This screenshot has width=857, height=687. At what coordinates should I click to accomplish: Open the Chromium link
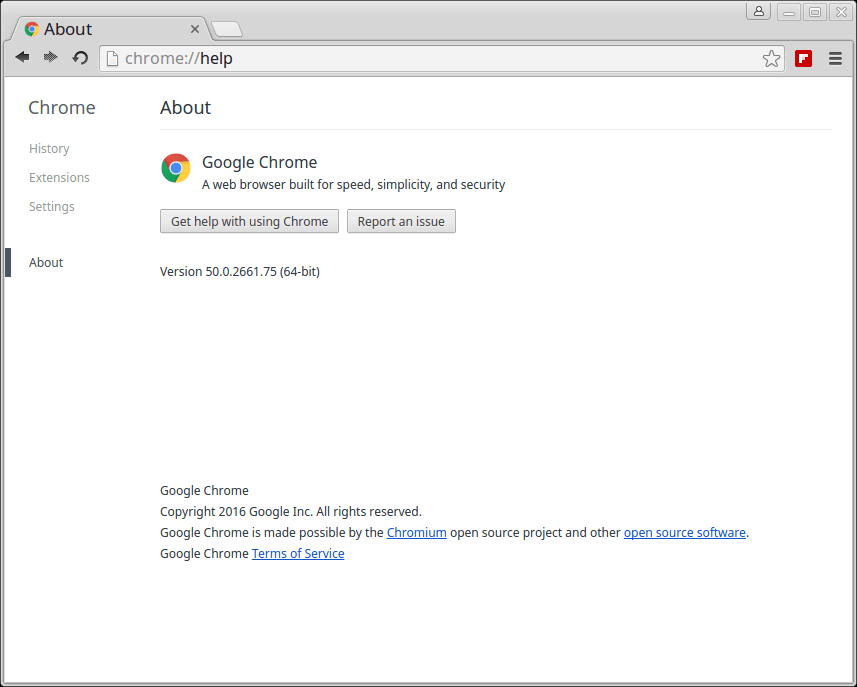tap(416, 532)
